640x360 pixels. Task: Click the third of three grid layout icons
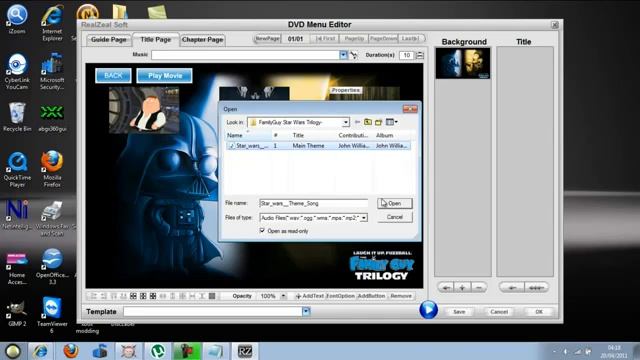153,296
